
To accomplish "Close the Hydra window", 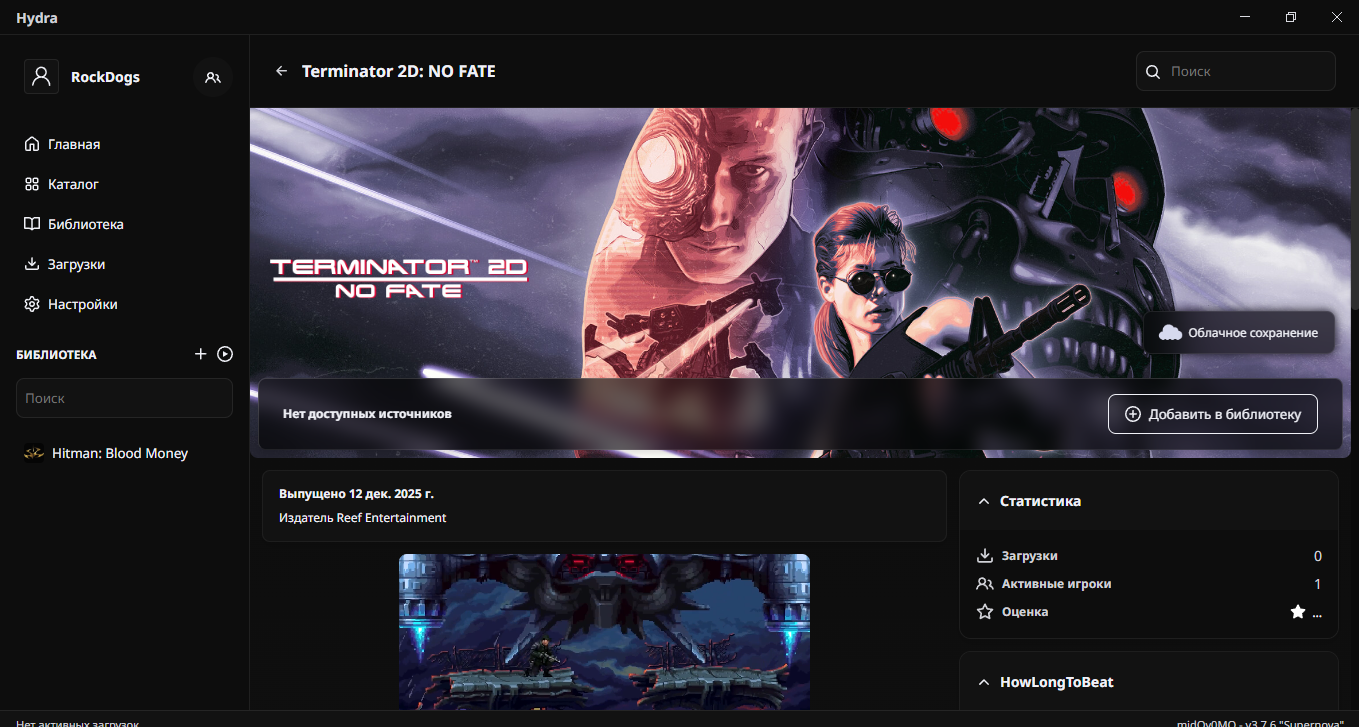I will (x=1336, y=17).
